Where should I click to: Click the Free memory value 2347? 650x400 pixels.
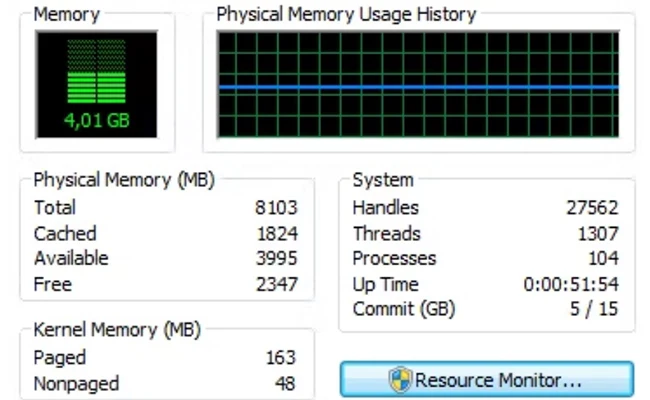click(276, 284)
